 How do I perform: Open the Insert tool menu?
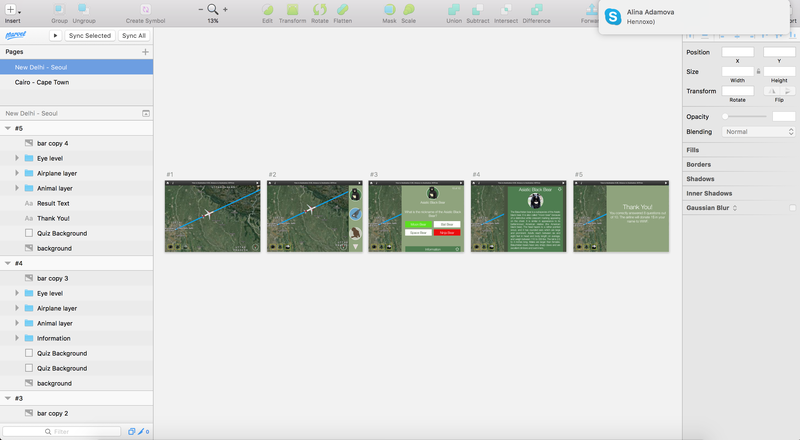coord(12,9)
